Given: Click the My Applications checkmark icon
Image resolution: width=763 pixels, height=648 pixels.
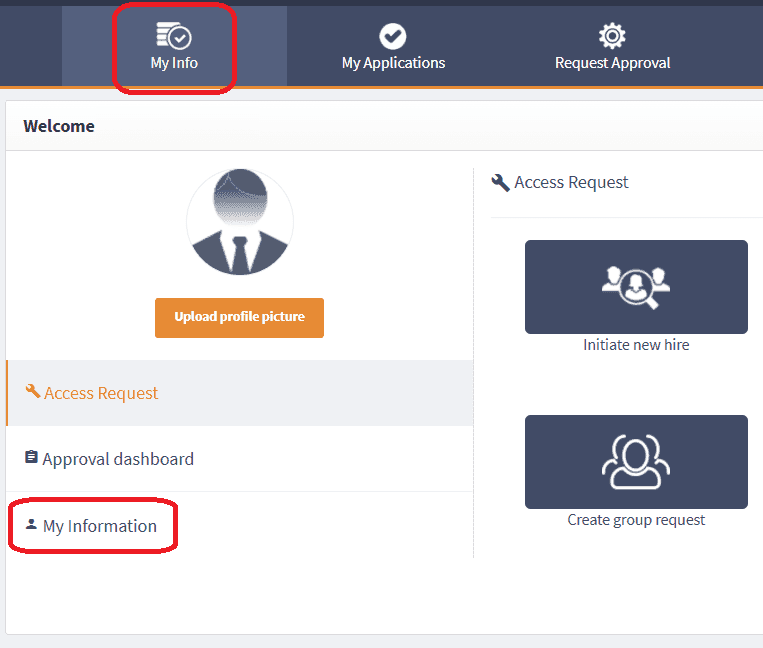Looking at the screenshot, I should (393, 36).
